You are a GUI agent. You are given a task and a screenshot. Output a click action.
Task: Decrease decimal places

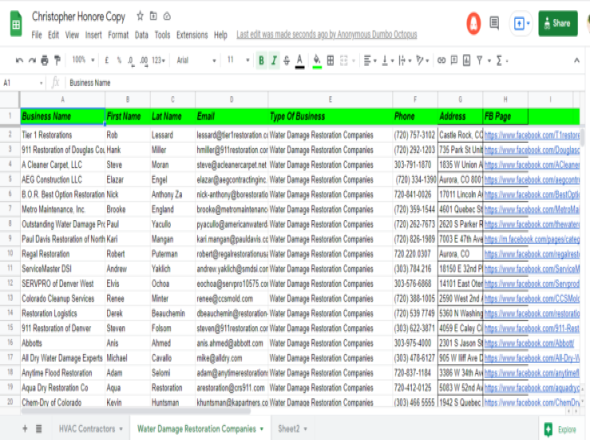point(131,61)
